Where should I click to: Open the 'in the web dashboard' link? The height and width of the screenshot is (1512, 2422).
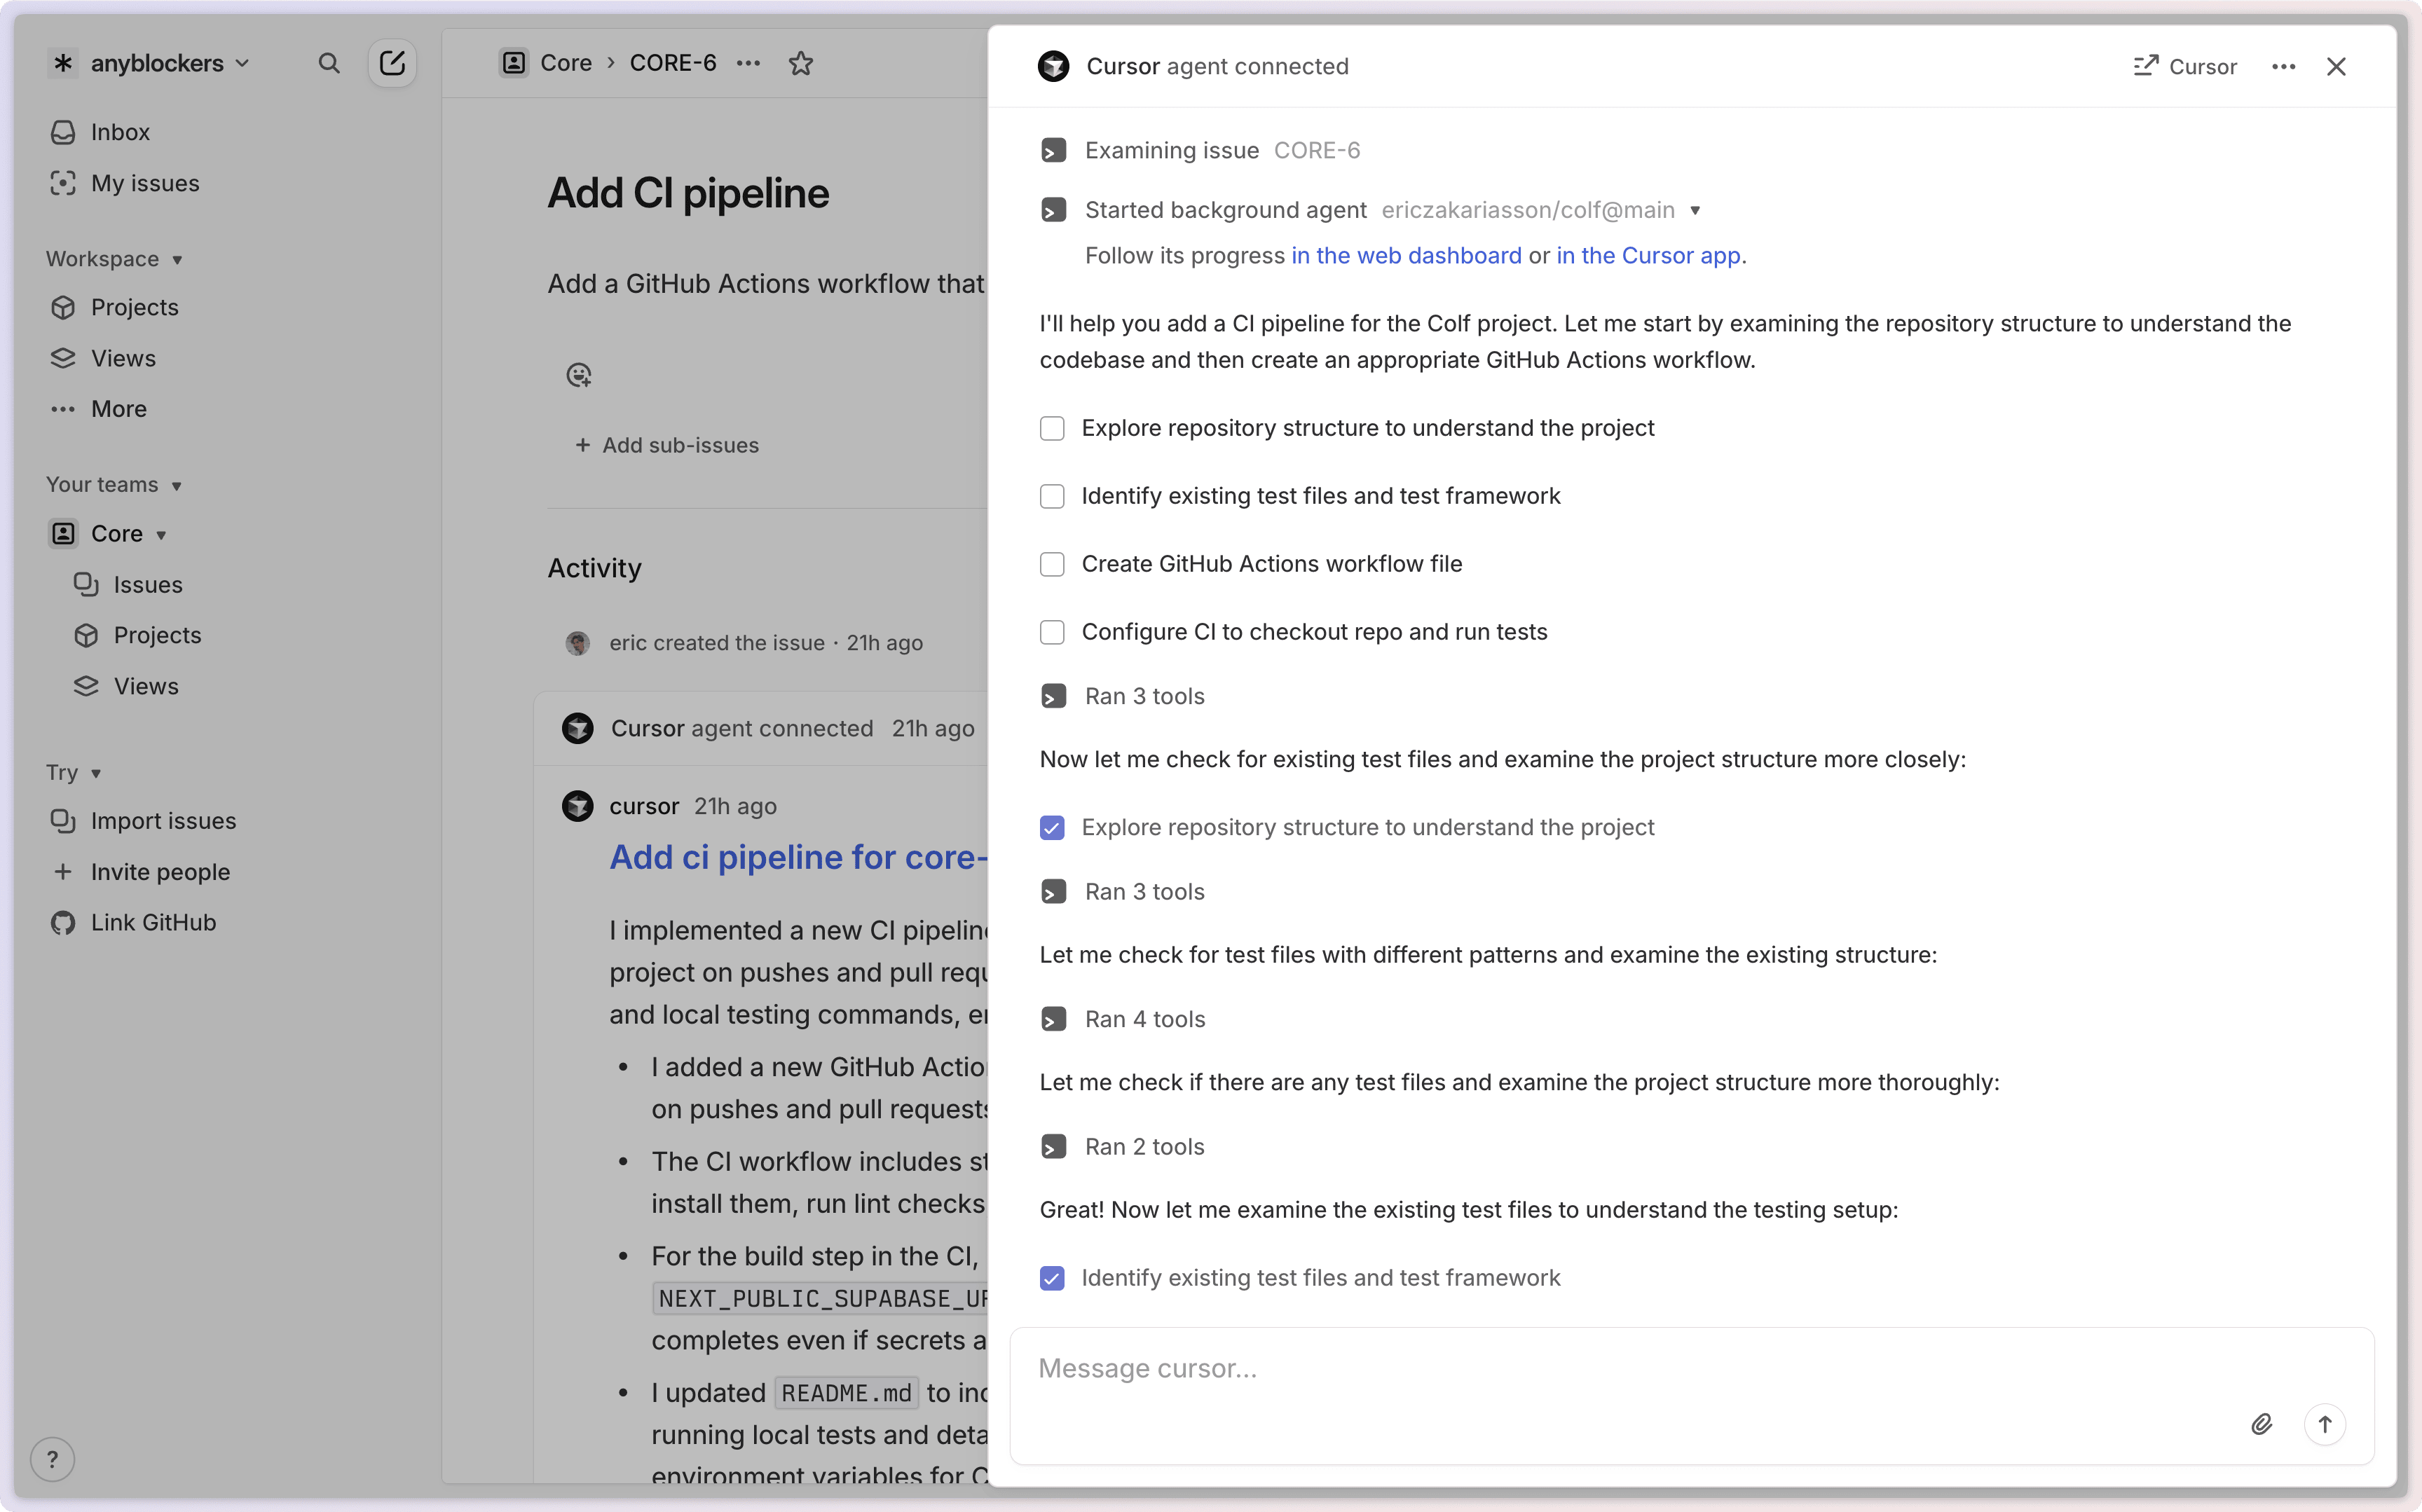click(1406, 255)
